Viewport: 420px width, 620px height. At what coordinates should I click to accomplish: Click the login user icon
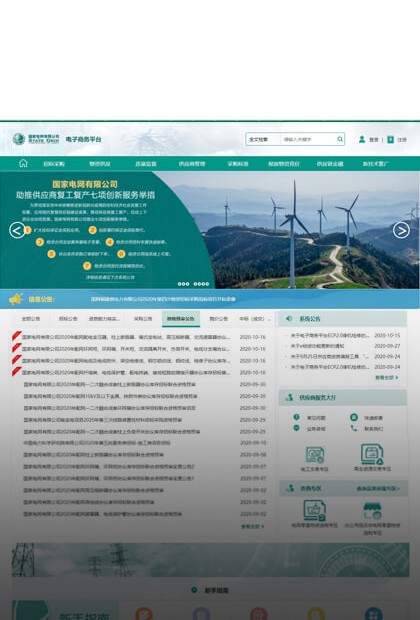[x=362, y=139]
